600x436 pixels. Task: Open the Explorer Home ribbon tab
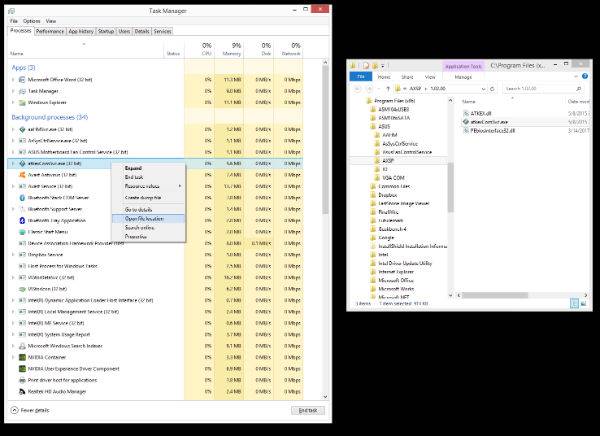coord(384,77)
